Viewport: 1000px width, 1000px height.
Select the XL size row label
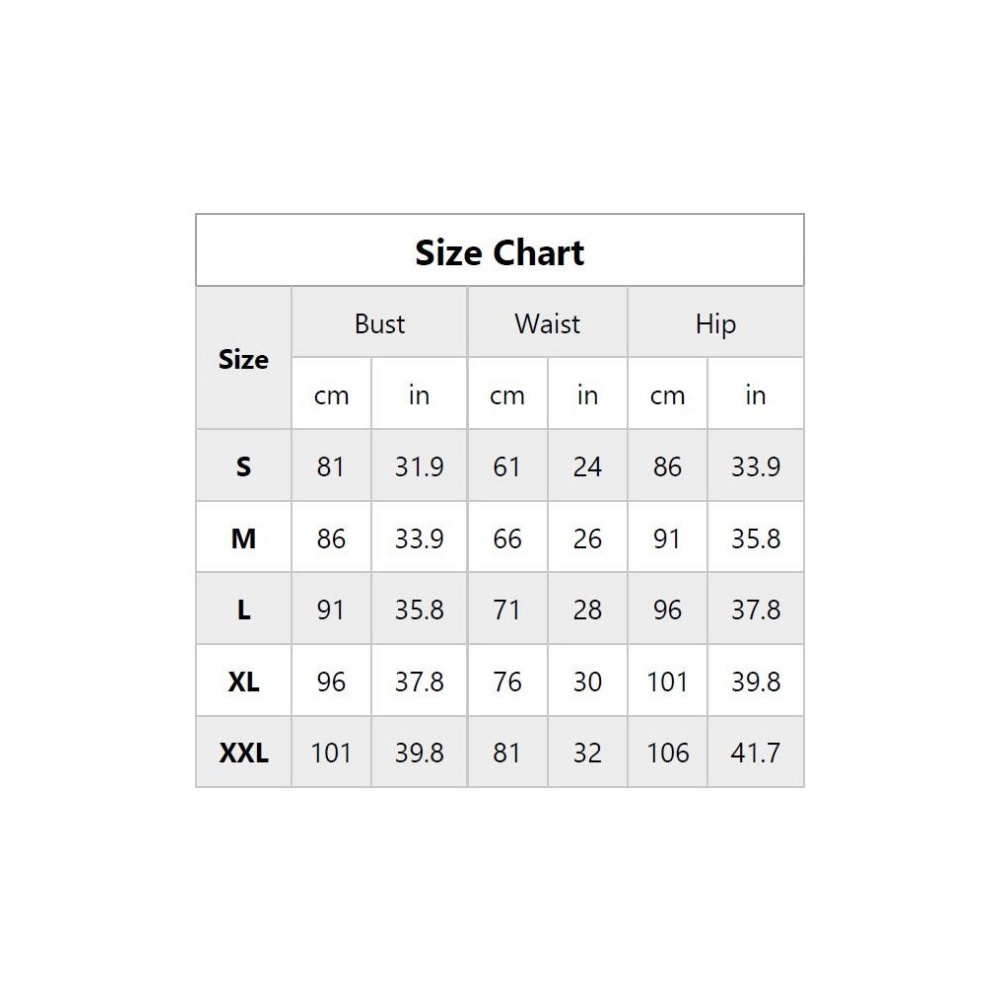(x=243, y=681)
